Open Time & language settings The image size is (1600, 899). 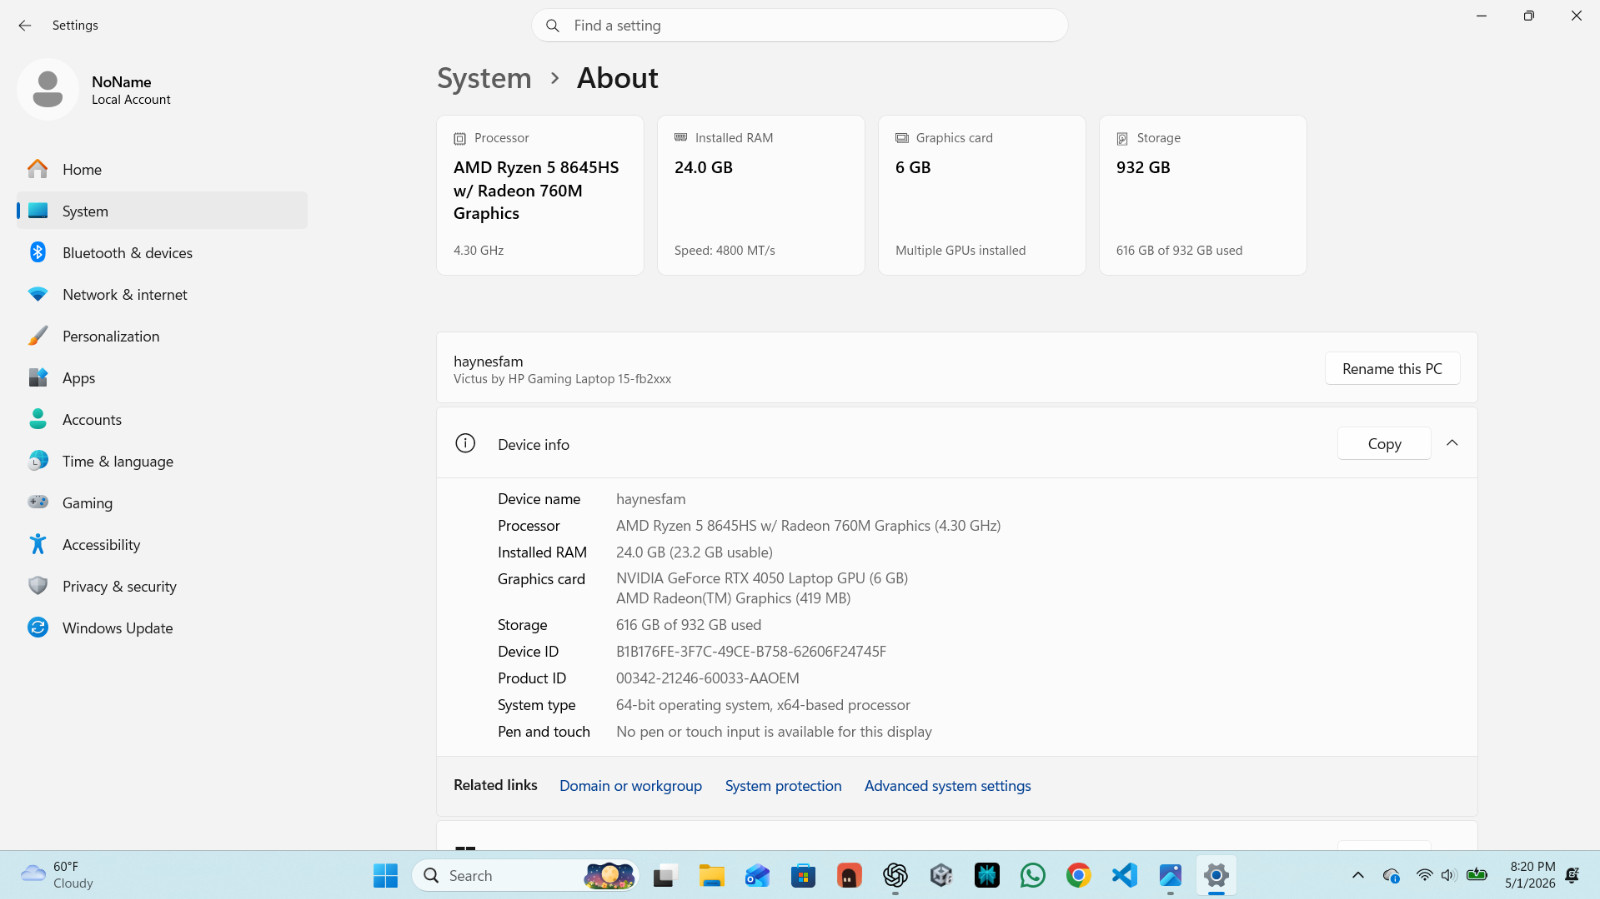point(162,461)
